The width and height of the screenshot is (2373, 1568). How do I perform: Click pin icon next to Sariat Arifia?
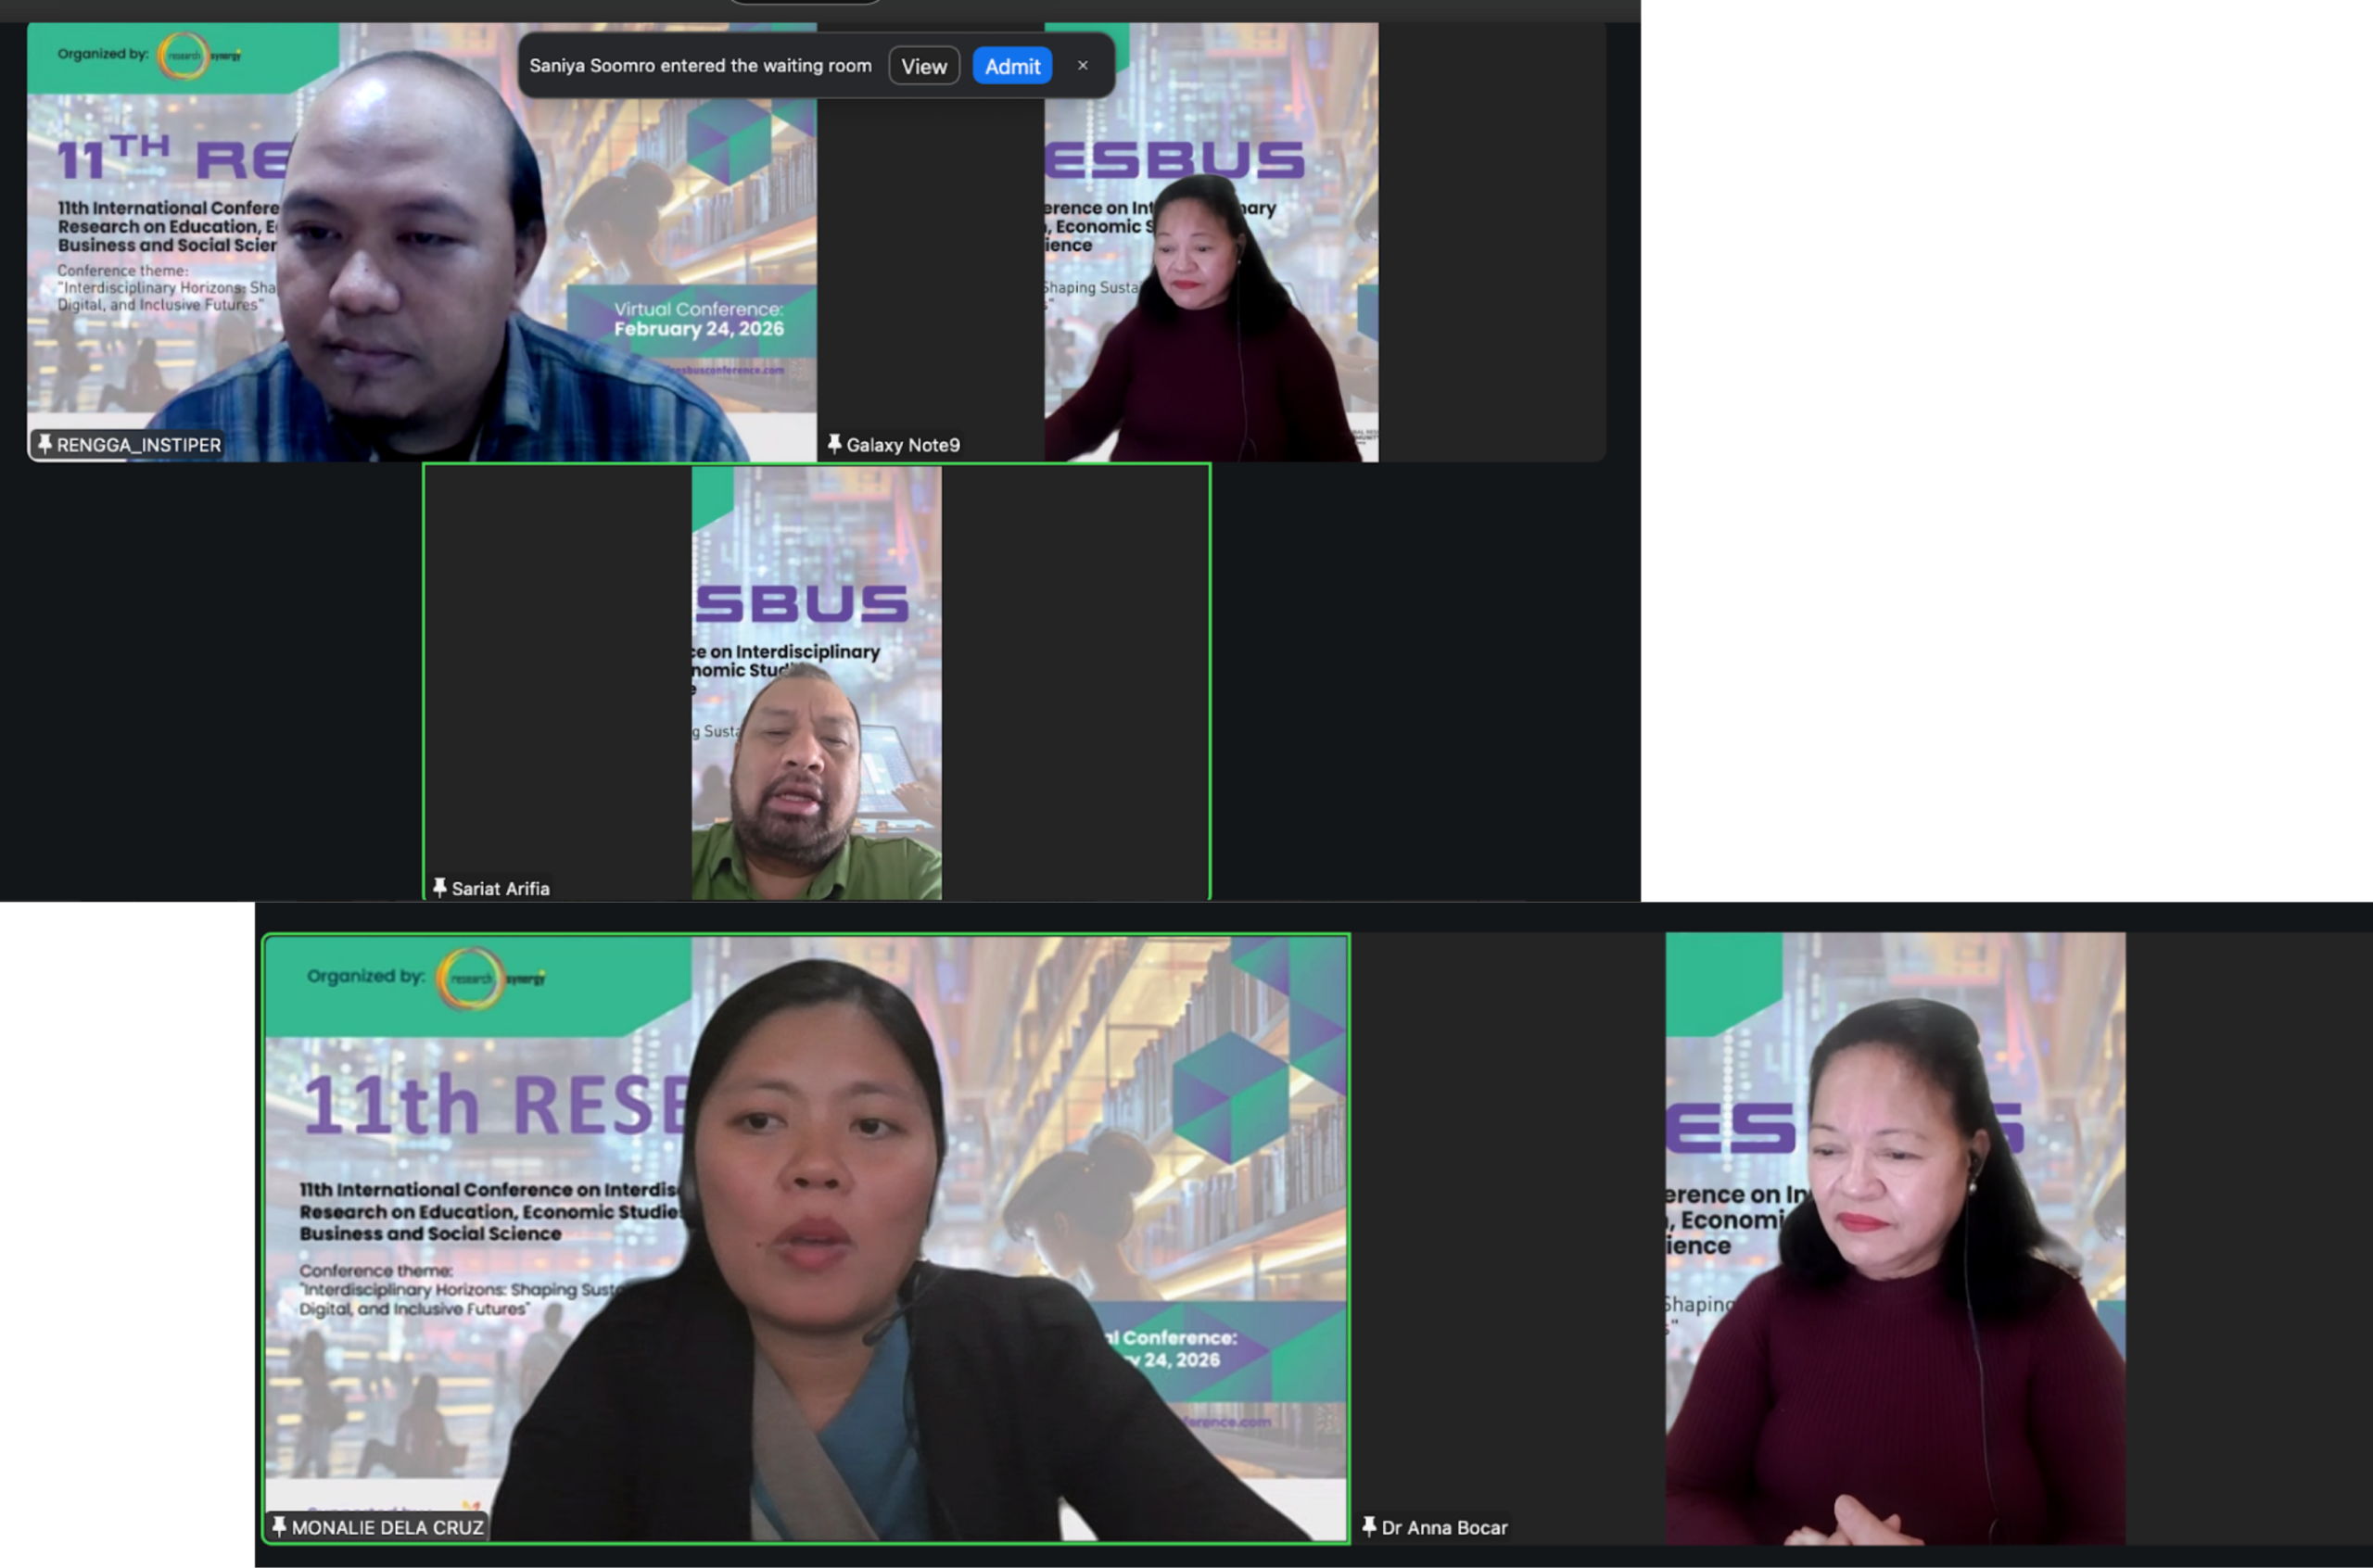tap(439, 887)
